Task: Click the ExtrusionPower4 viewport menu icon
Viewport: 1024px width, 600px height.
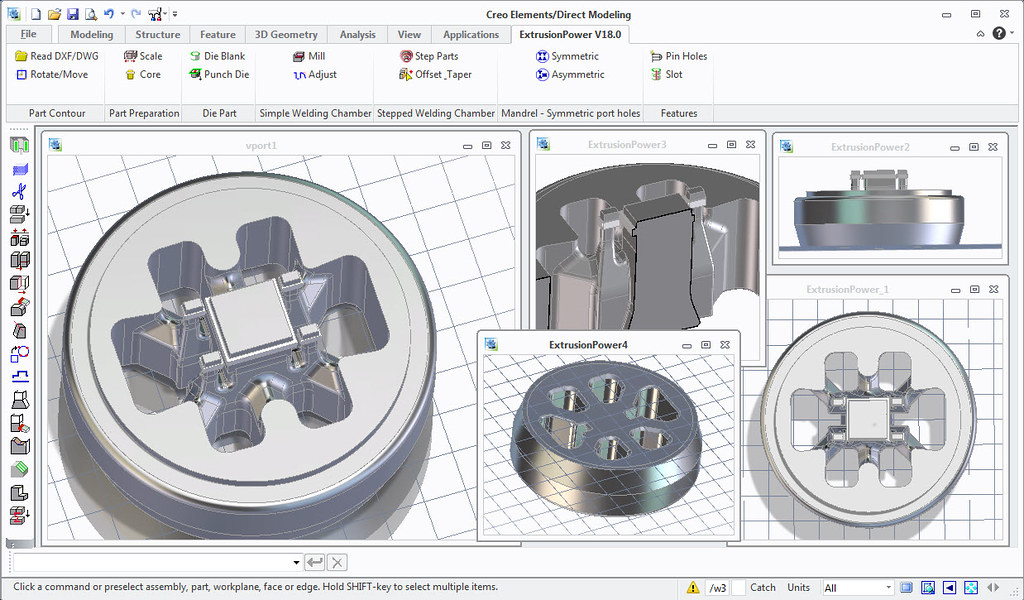Action: (491, 344)
